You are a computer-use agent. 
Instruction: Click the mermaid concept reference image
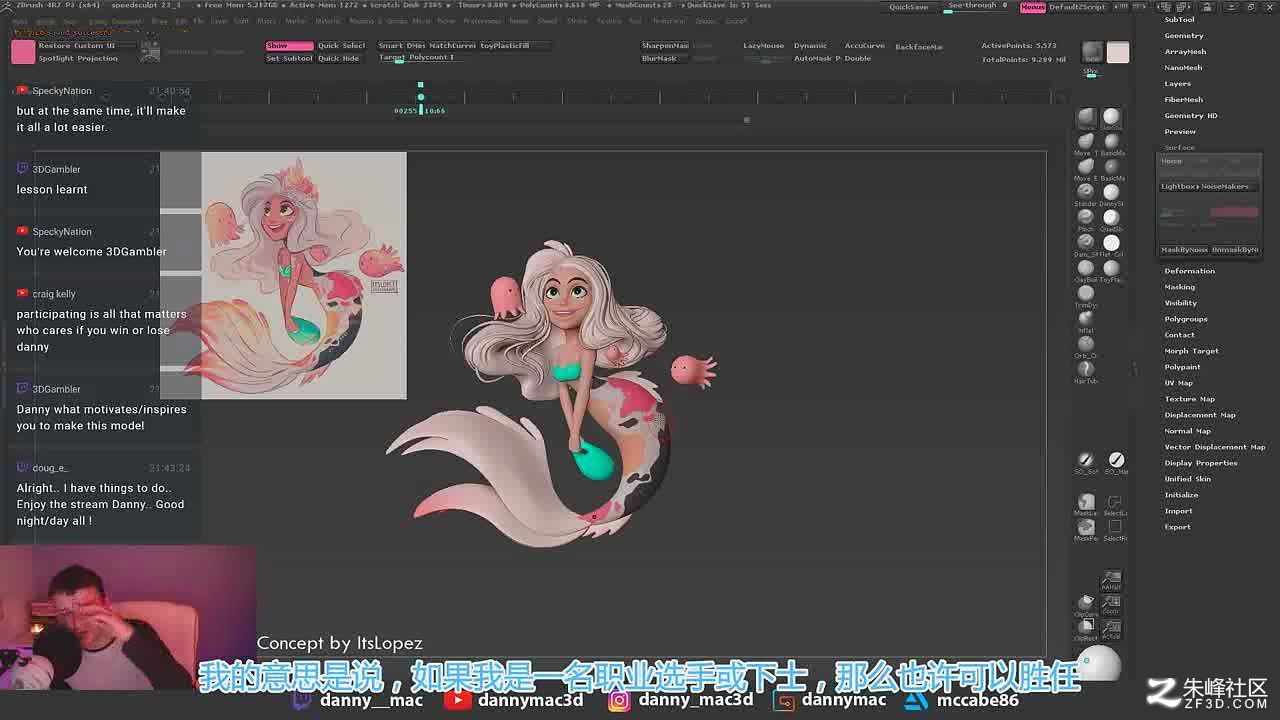(x=304, y=275)
